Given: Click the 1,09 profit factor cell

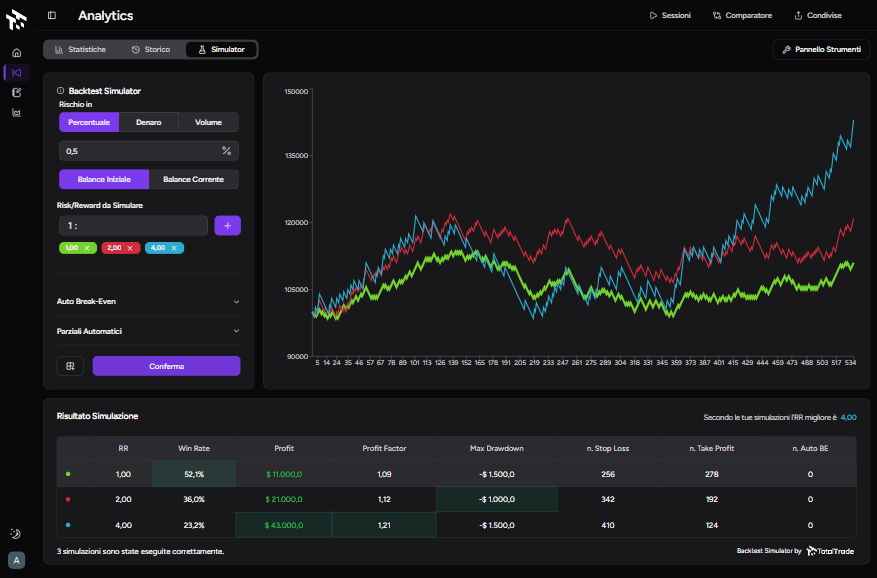Looking at the screenshot, I should tap(384, 474).
